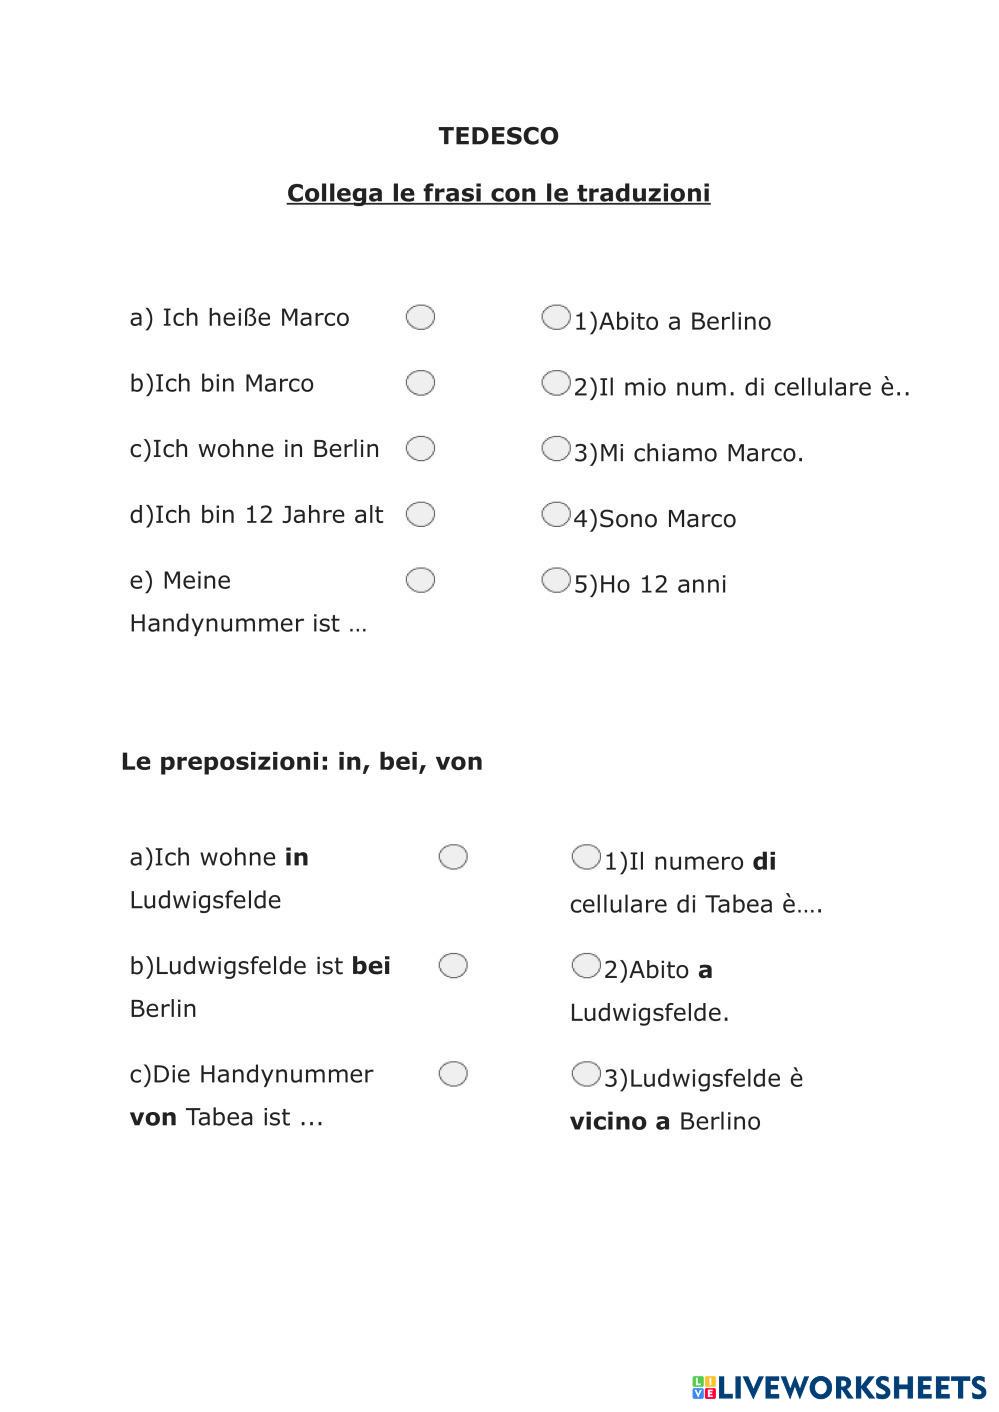Click circle before '1)Abito a Berlino'
The width and height of the screenshot is (999, 1412).
coord(555,317)
